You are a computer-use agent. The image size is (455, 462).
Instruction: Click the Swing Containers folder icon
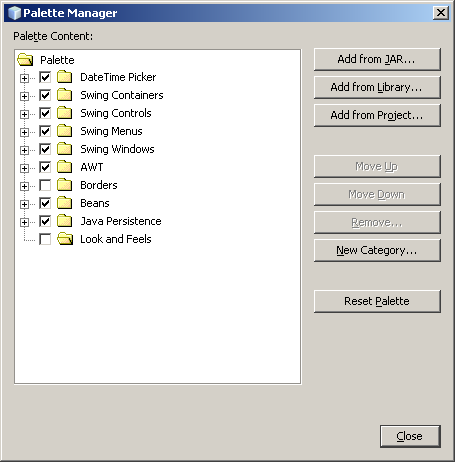tap(64, 95)
